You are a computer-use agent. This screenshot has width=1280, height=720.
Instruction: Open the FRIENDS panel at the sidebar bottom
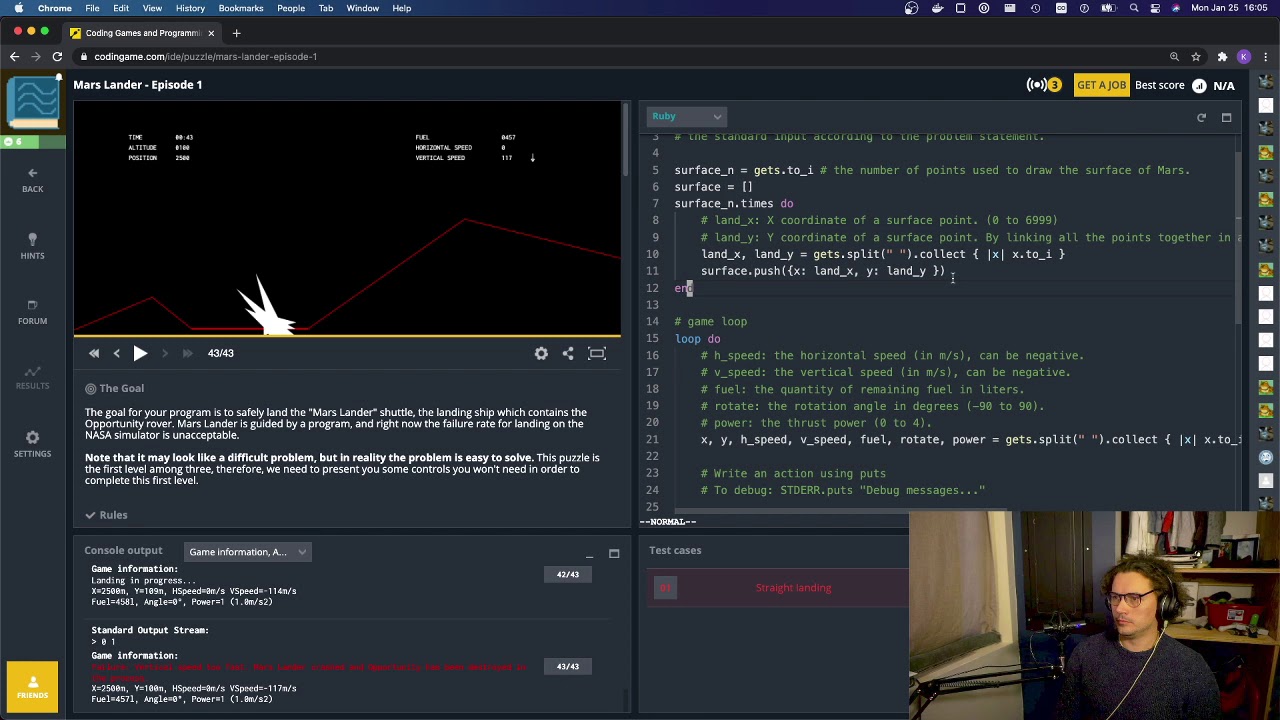[32, 686]
